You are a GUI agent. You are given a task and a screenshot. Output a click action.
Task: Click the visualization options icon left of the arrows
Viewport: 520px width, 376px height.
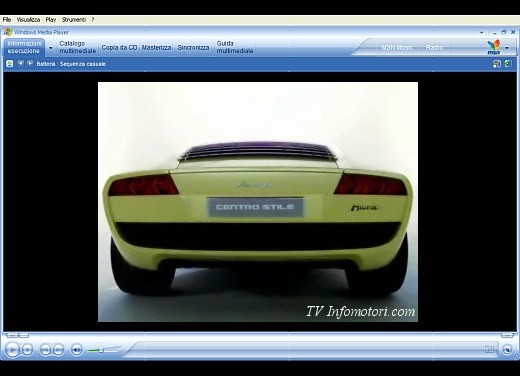9,63
